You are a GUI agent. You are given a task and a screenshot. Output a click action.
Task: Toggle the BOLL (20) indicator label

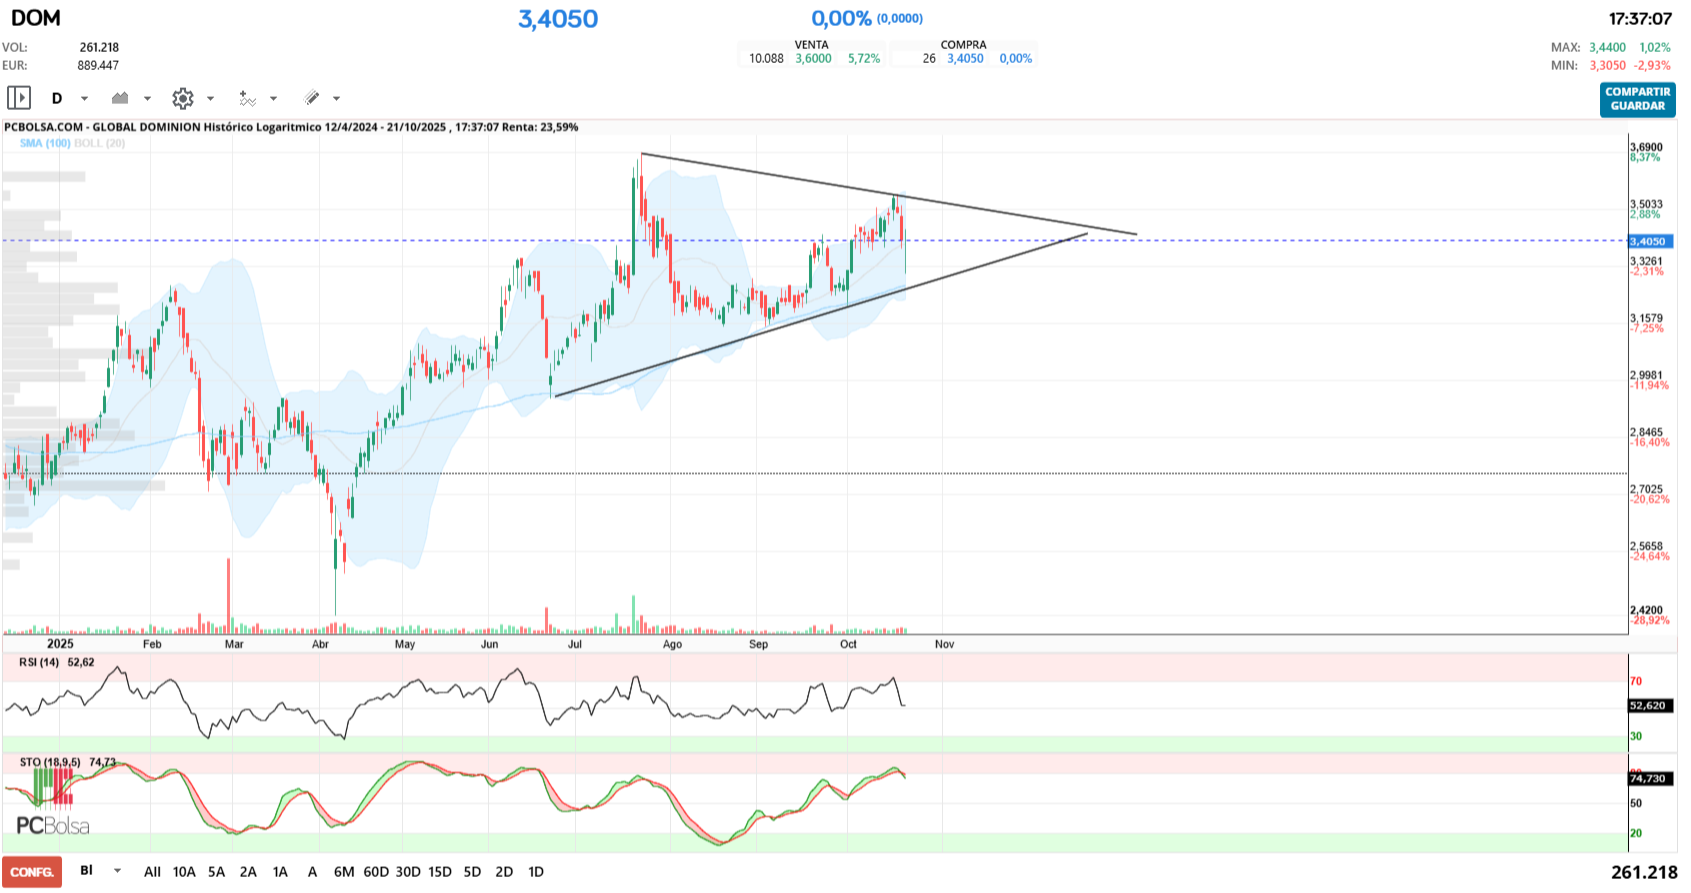(x=100, y=144)
